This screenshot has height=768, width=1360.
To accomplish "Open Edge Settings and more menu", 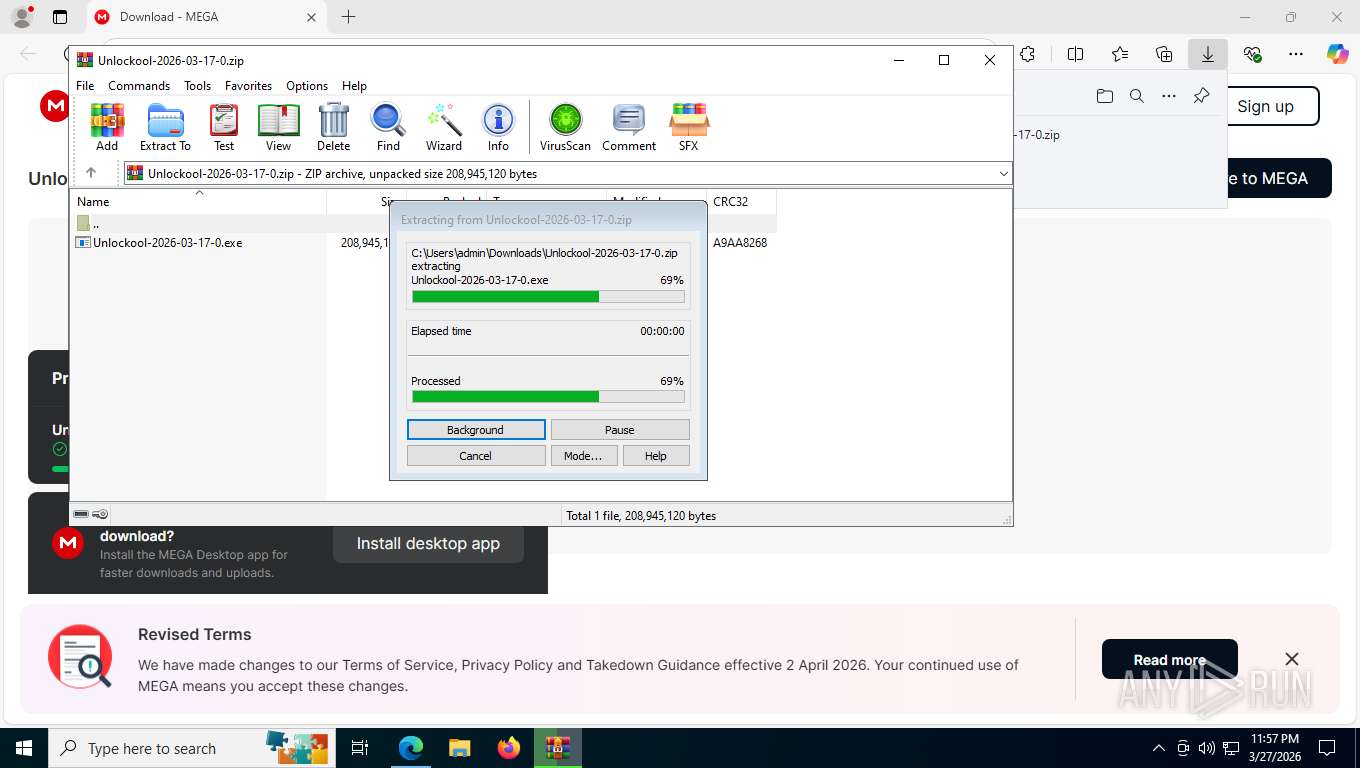I will (x=1296, y=54).
